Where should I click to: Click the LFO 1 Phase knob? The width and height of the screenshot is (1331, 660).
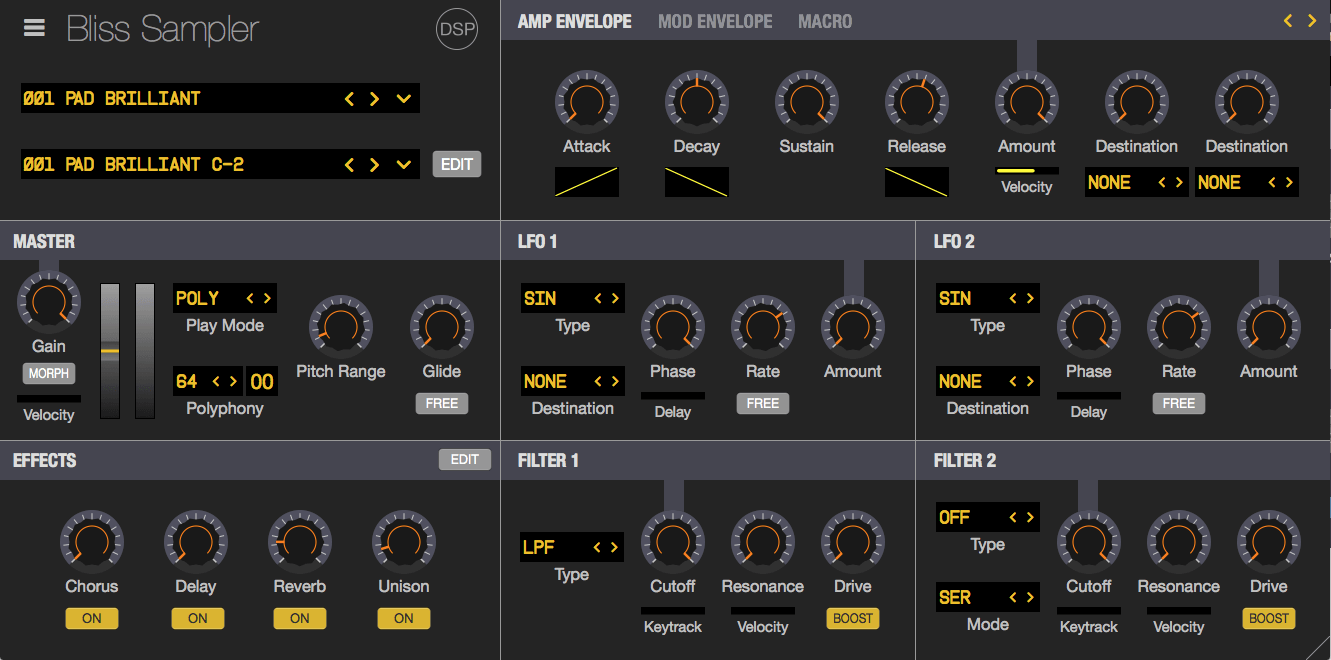coord(673,326)
